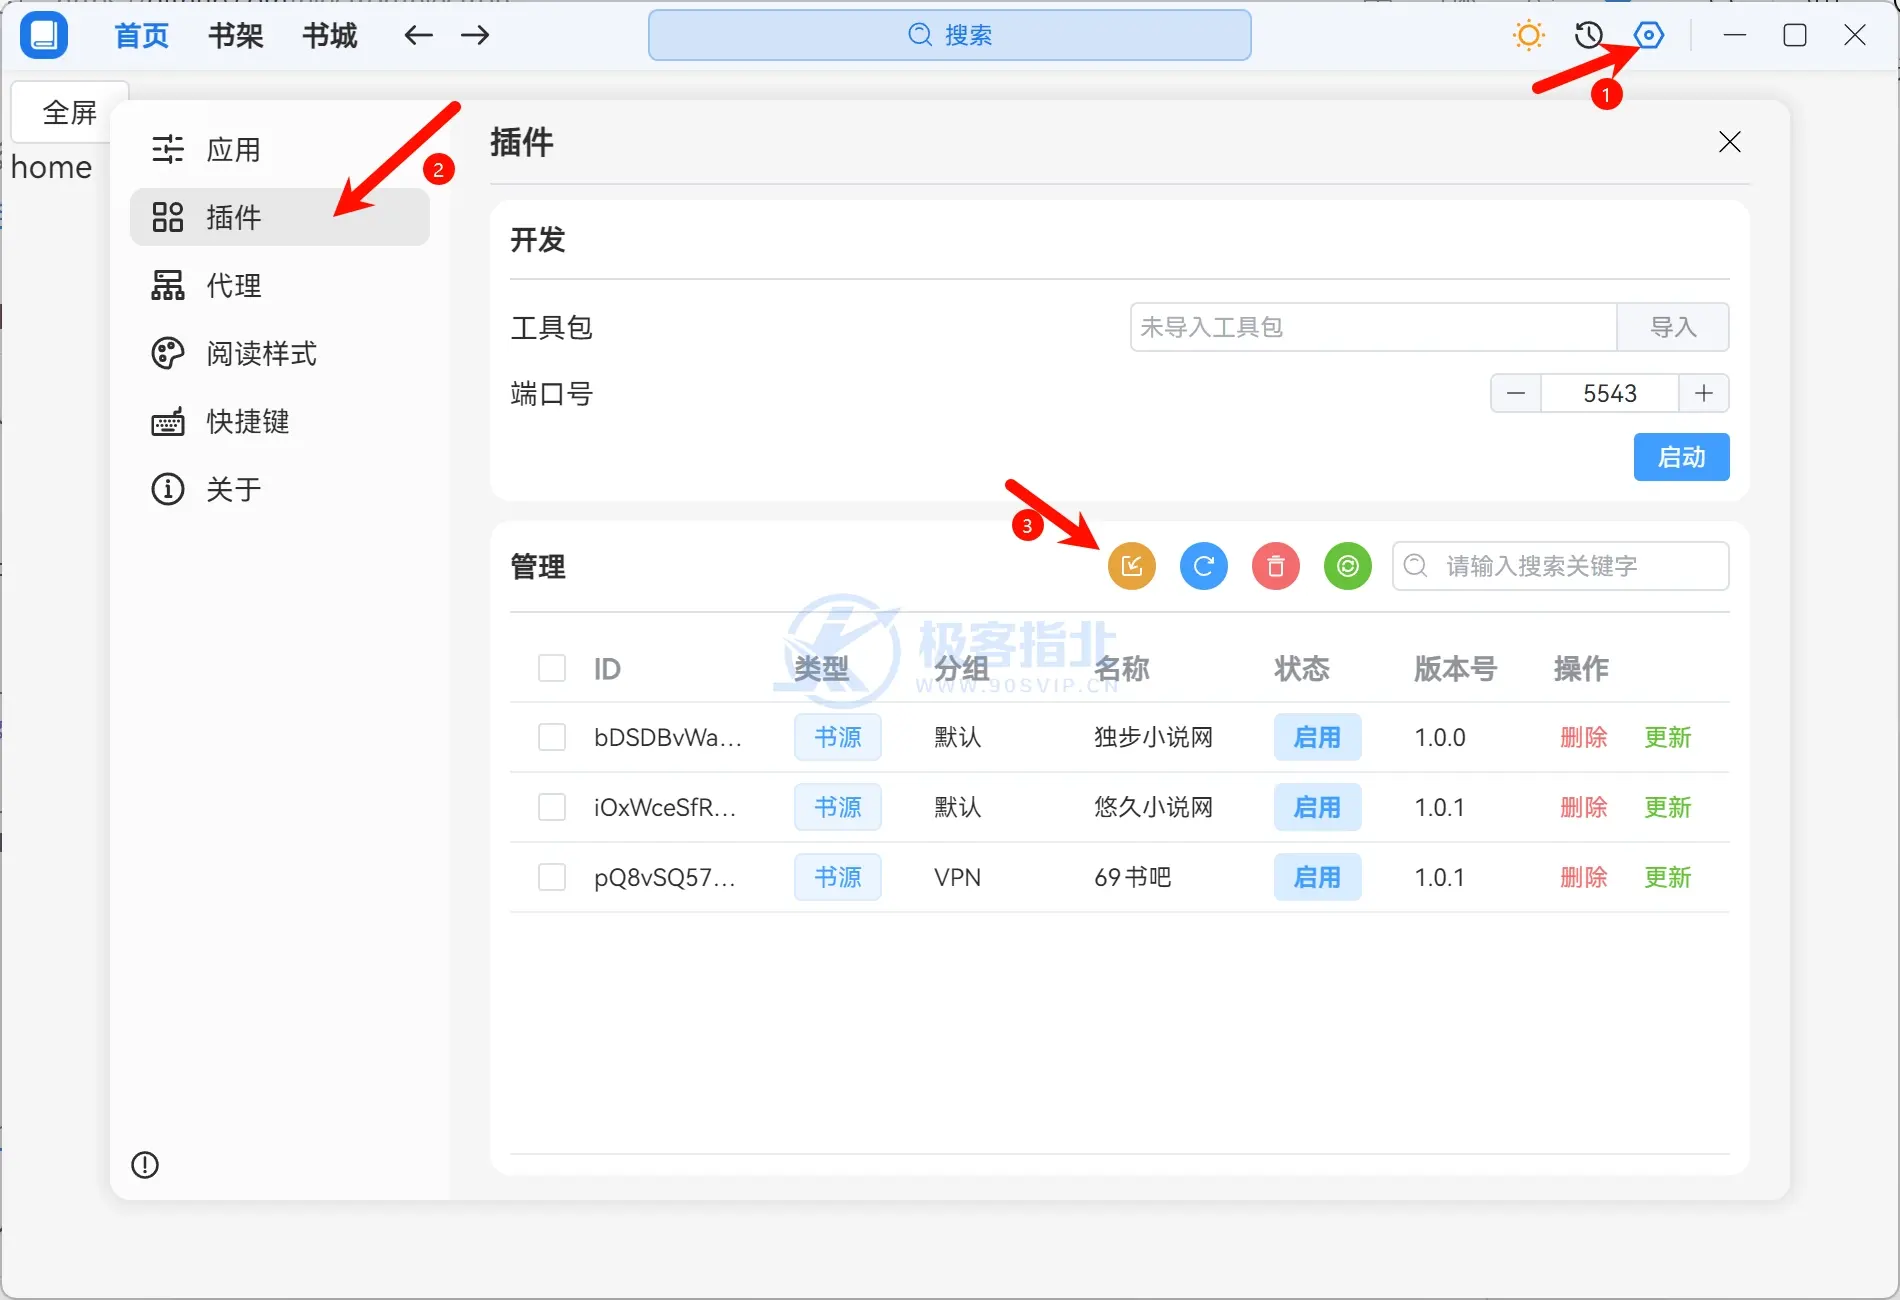
Task: Click the 代理 network icon
Action: tap(168, 285)
